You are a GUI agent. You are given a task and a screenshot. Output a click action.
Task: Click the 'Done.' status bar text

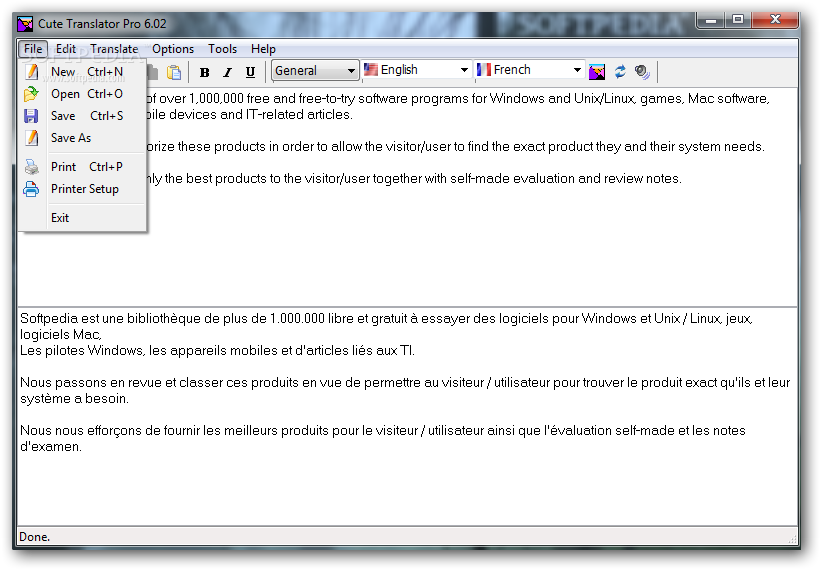(x=35, y=537)
